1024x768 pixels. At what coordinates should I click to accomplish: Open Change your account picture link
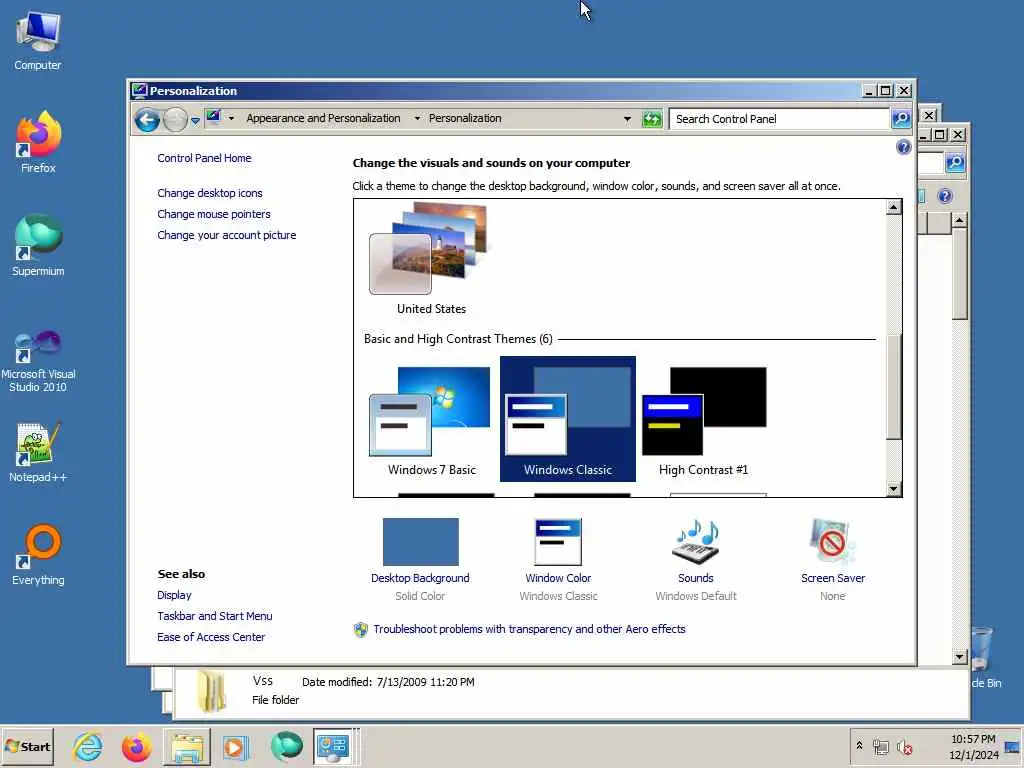point(226,235)
